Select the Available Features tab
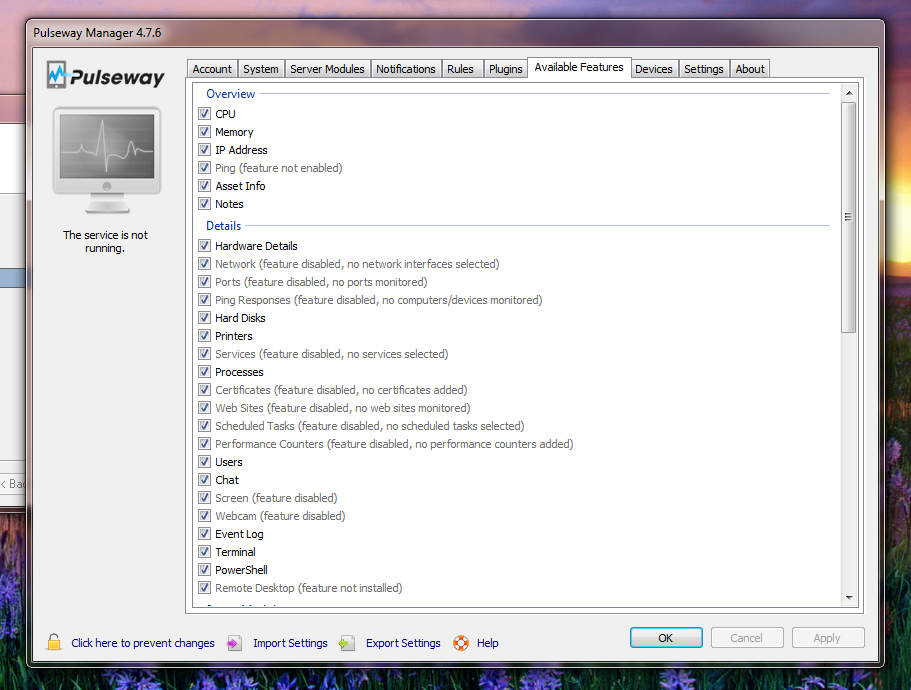 pyautogui.click(x=579, y=67)
